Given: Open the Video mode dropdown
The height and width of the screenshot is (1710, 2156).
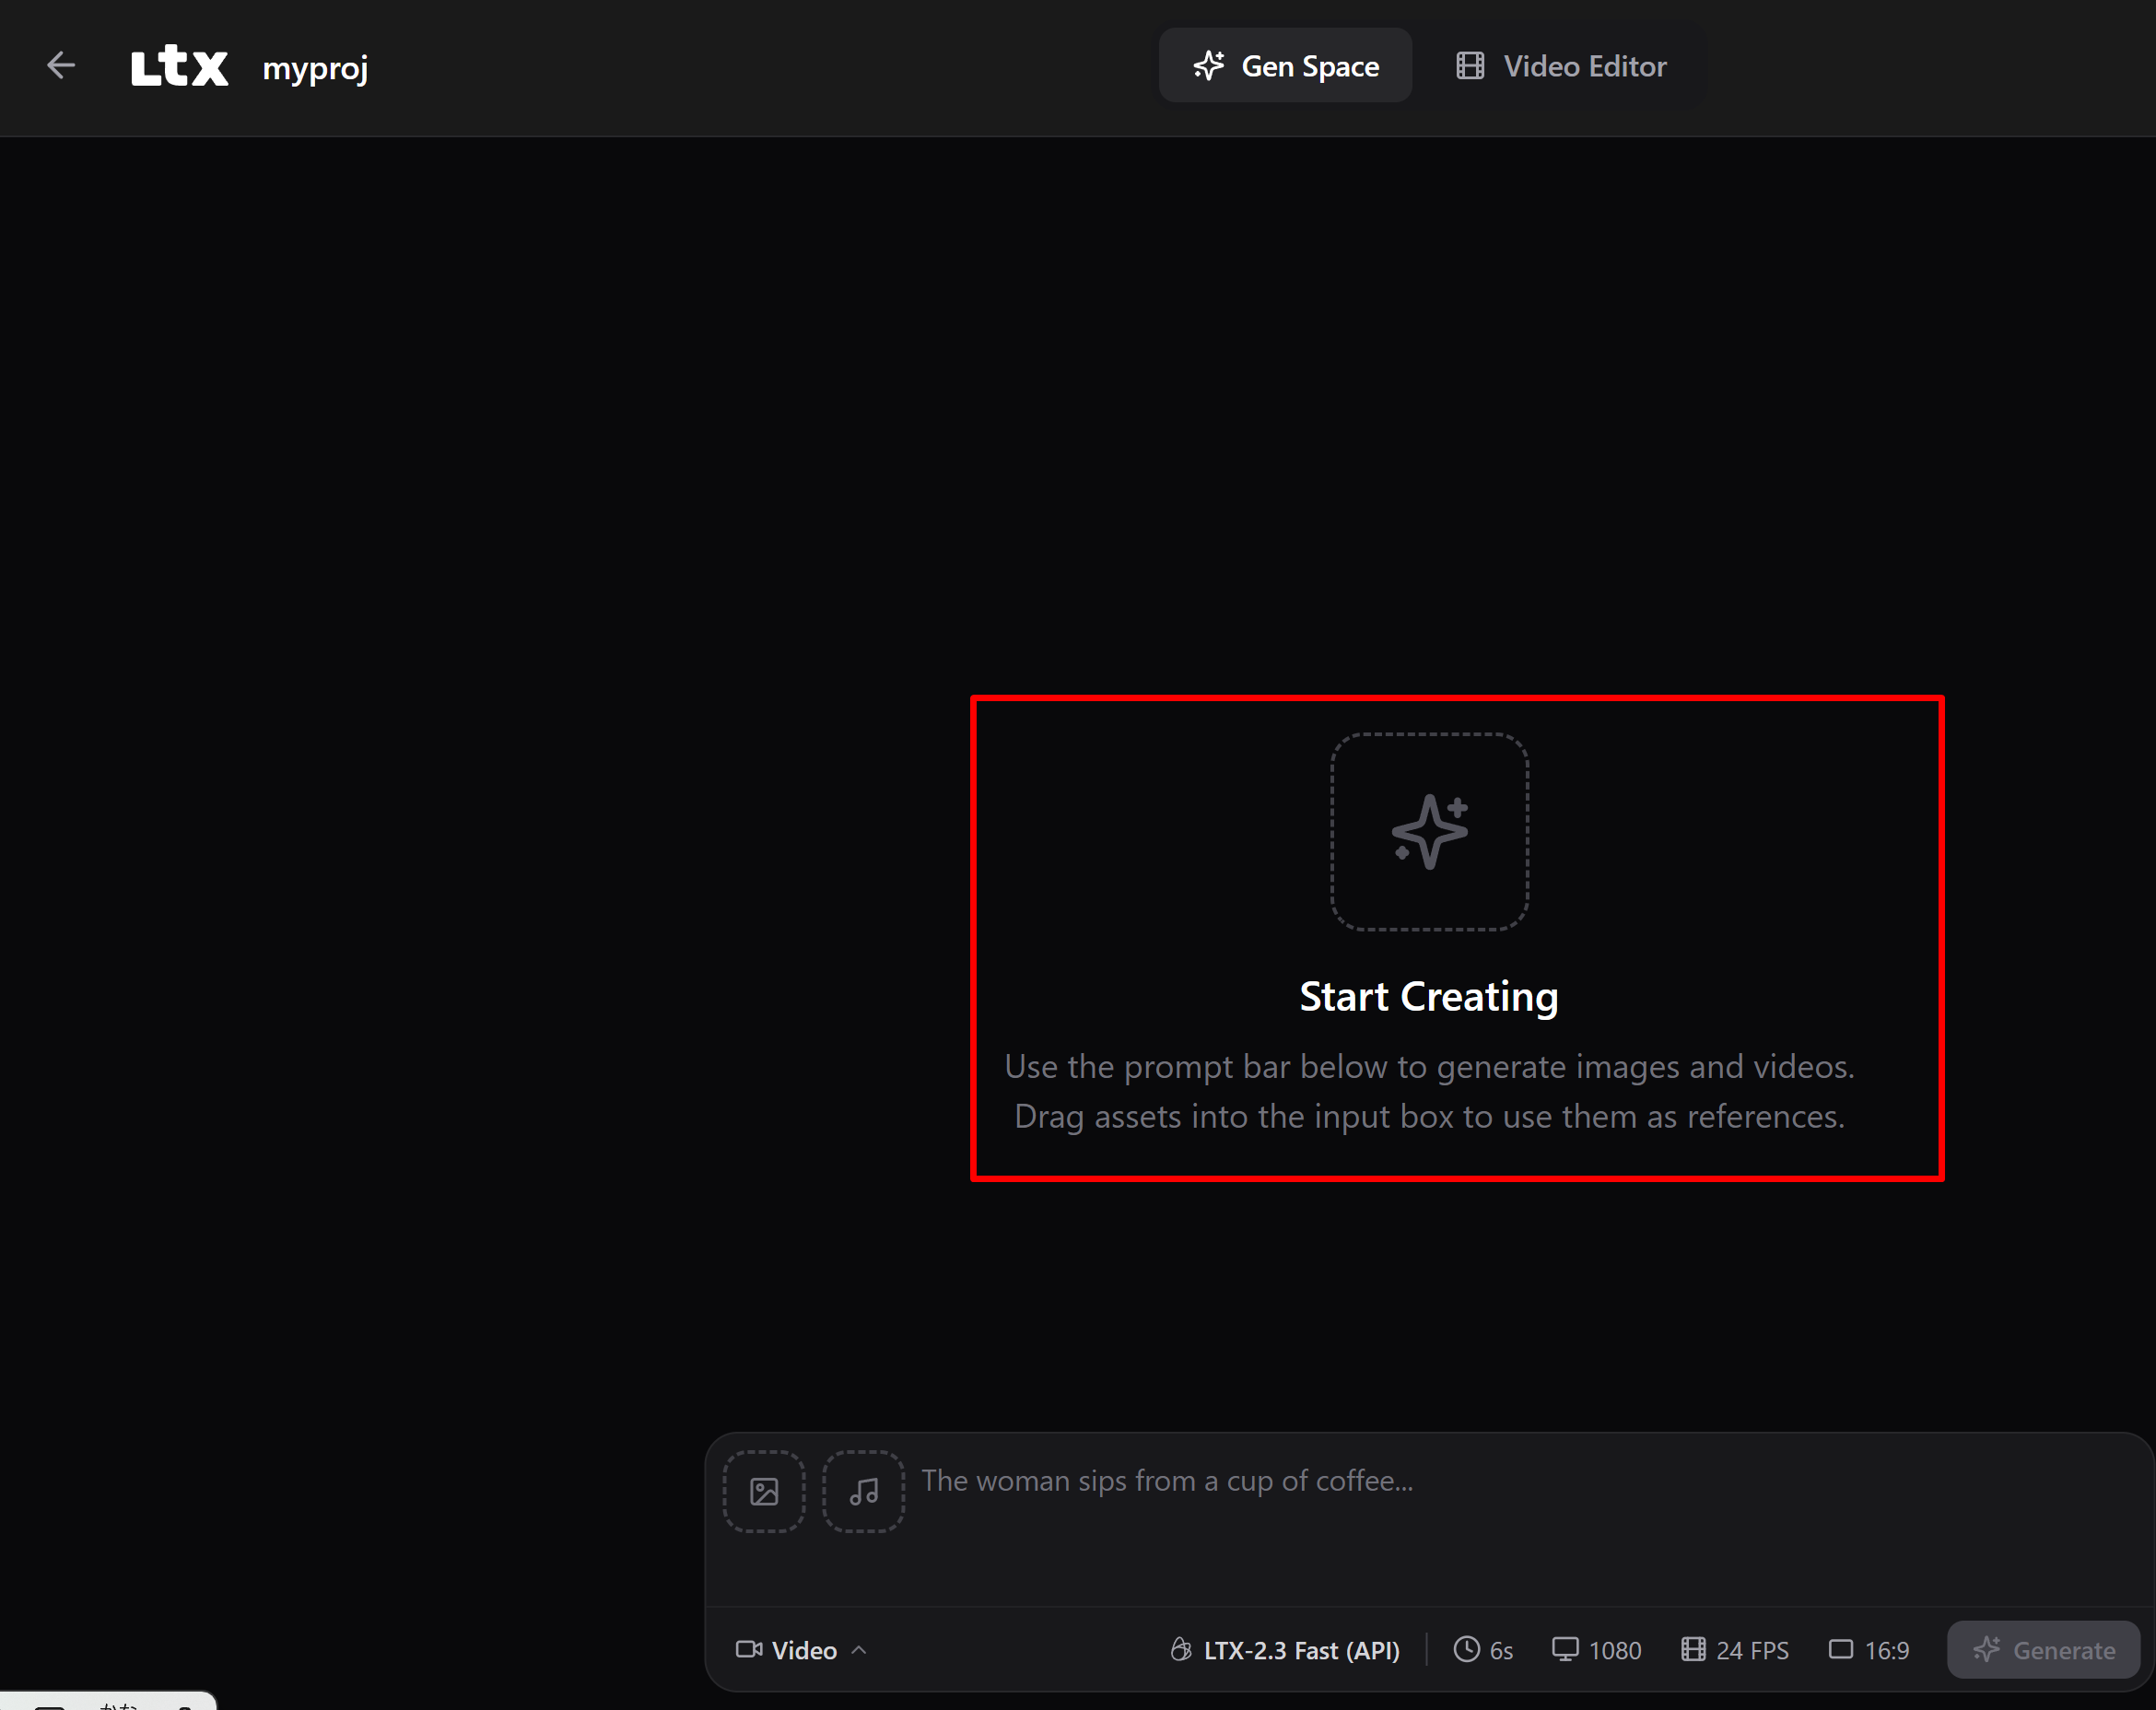Looking at the screenshot, I should [x=802, y=1650].
